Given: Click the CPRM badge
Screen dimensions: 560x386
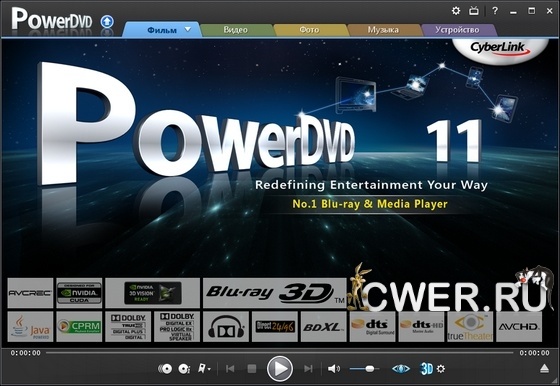Looking at the screenshot, I should click(79, 327).
